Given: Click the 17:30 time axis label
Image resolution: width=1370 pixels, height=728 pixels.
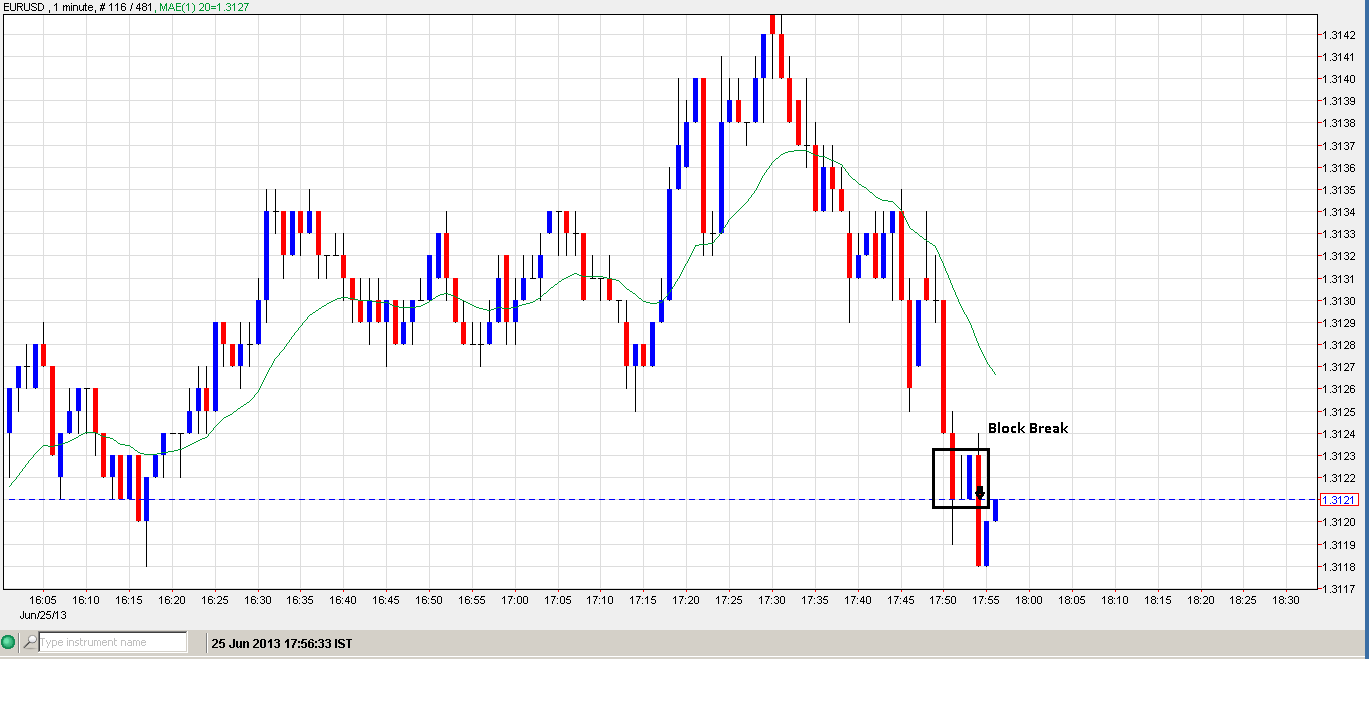Looking at the screenshot, I should point(772,600).
